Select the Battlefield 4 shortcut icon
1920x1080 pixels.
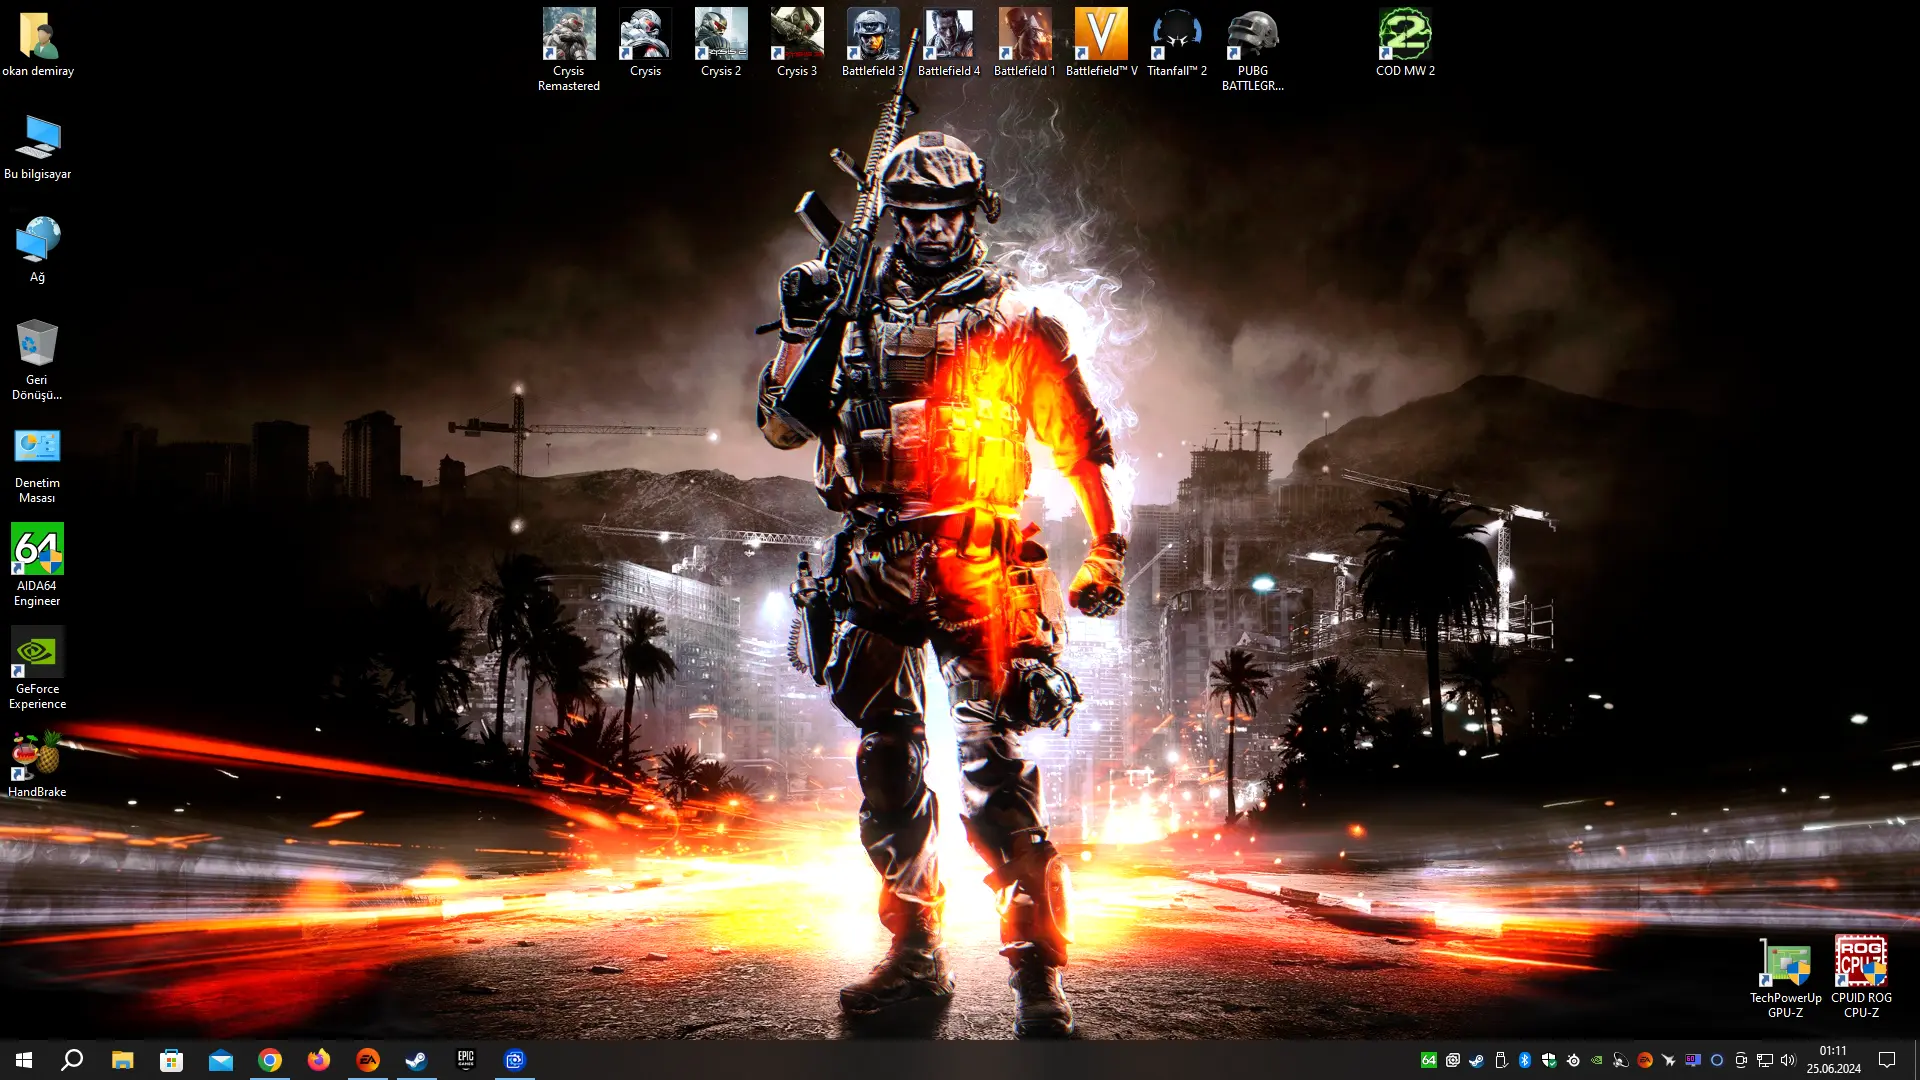(x=949, y=43)
